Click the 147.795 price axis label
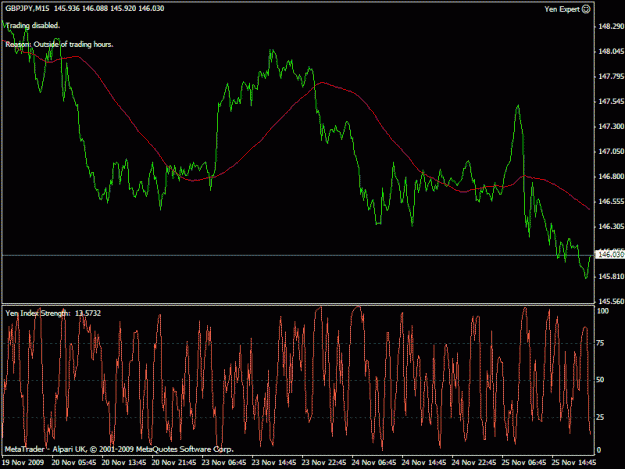This screenshot has width=625, height=469. pos(611,77)
